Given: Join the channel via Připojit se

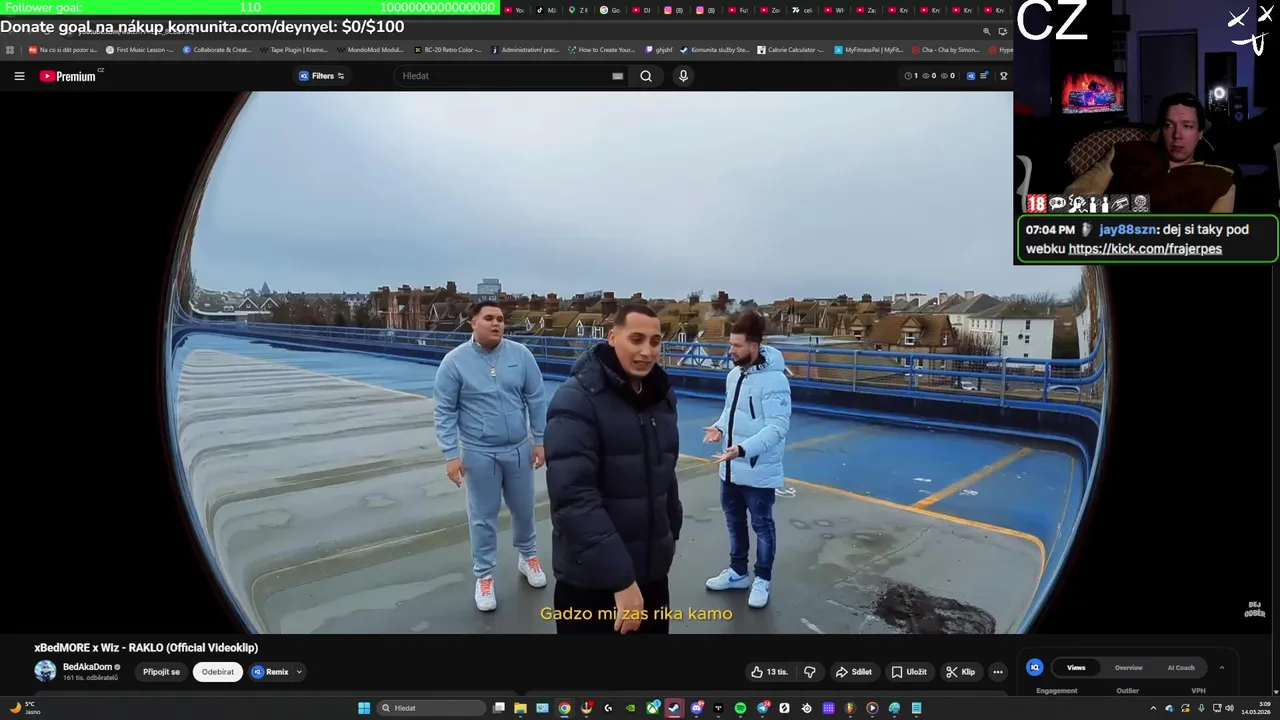Looking at the screenshot, I should click(x=161, y=672).
